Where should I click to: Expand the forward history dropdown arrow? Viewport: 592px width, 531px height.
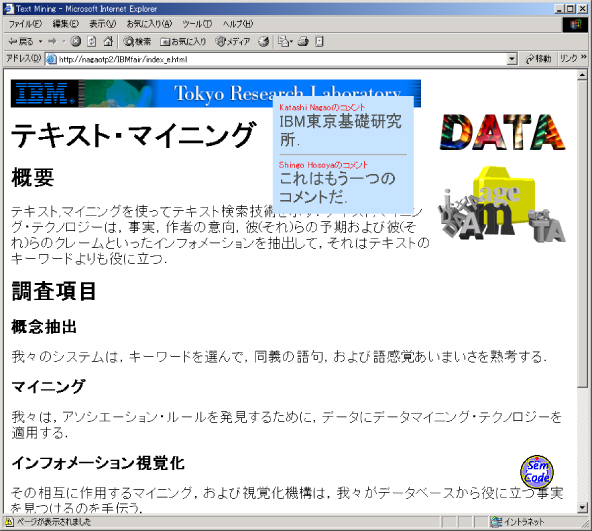[64, 42]
